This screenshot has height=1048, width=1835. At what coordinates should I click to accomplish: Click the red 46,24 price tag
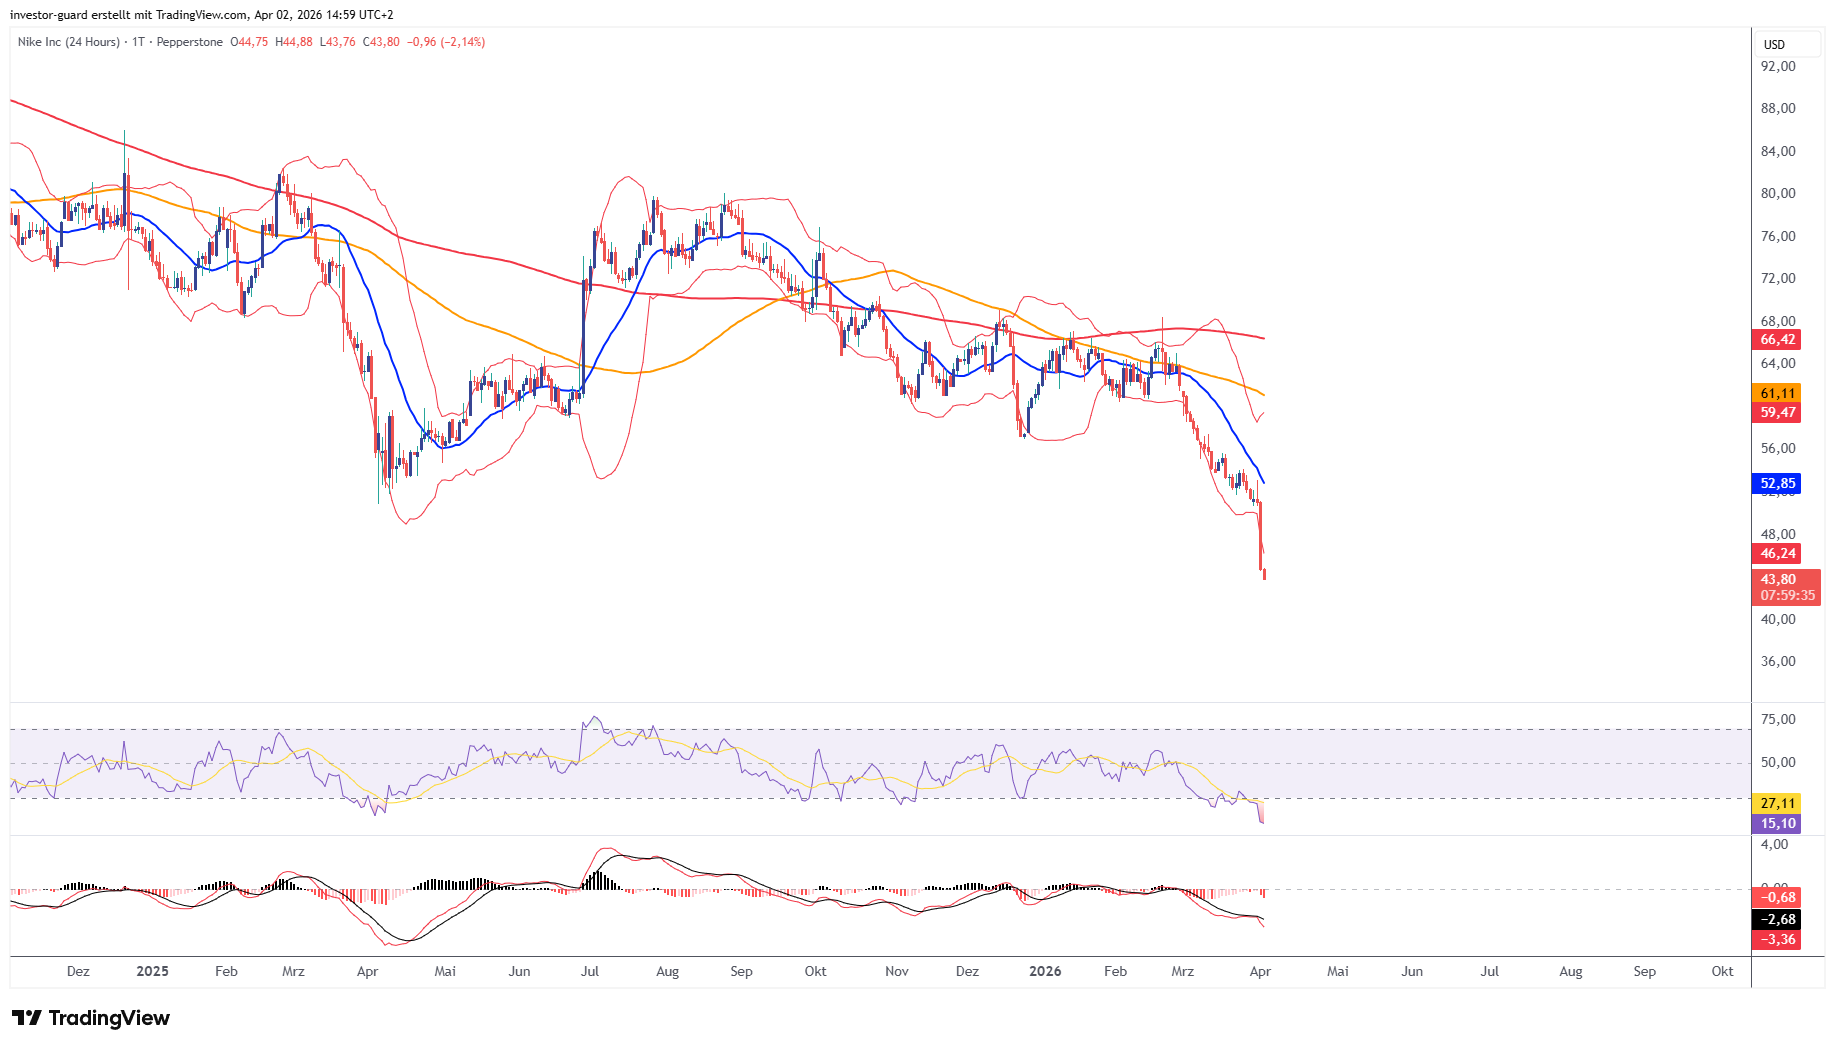1778,554
